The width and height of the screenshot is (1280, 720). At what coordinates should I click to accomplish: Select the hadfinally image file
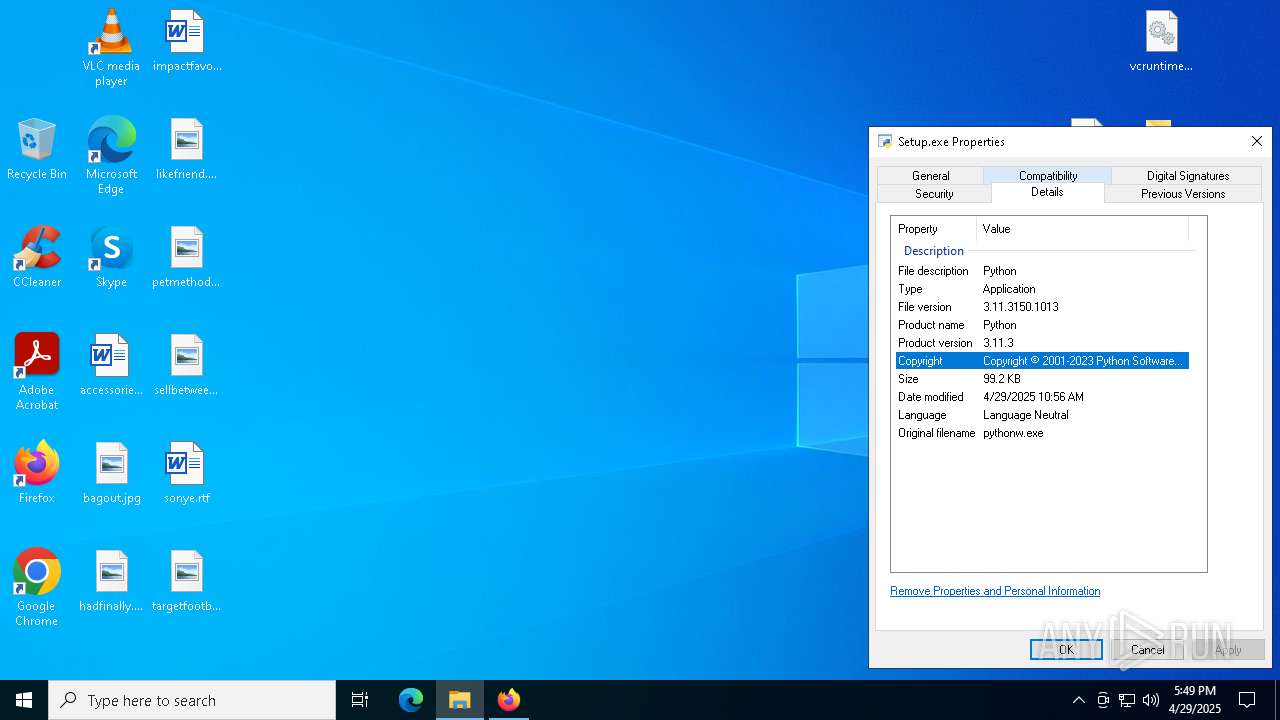[111, 580]
